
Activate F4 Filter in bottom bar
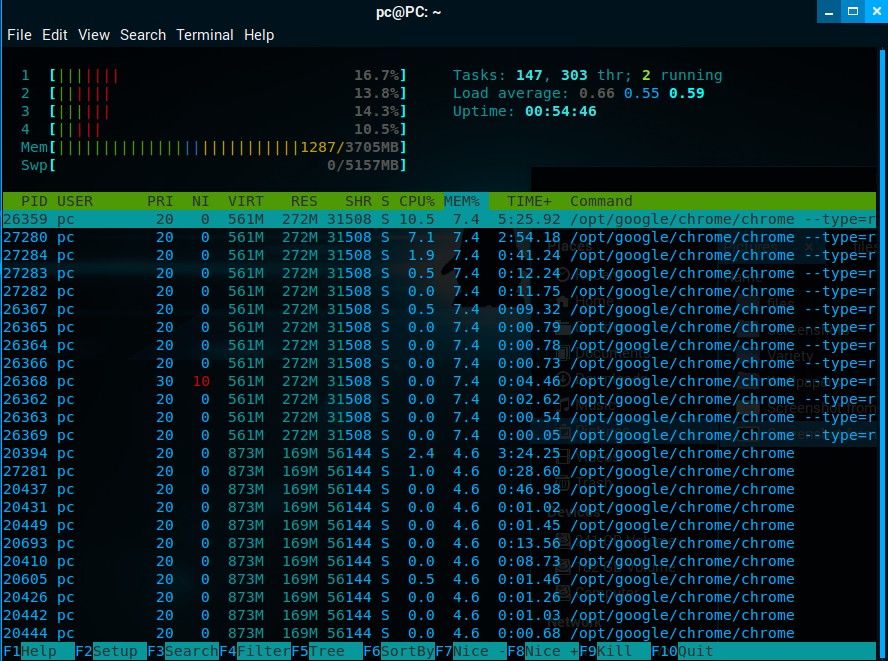point(255,651)
